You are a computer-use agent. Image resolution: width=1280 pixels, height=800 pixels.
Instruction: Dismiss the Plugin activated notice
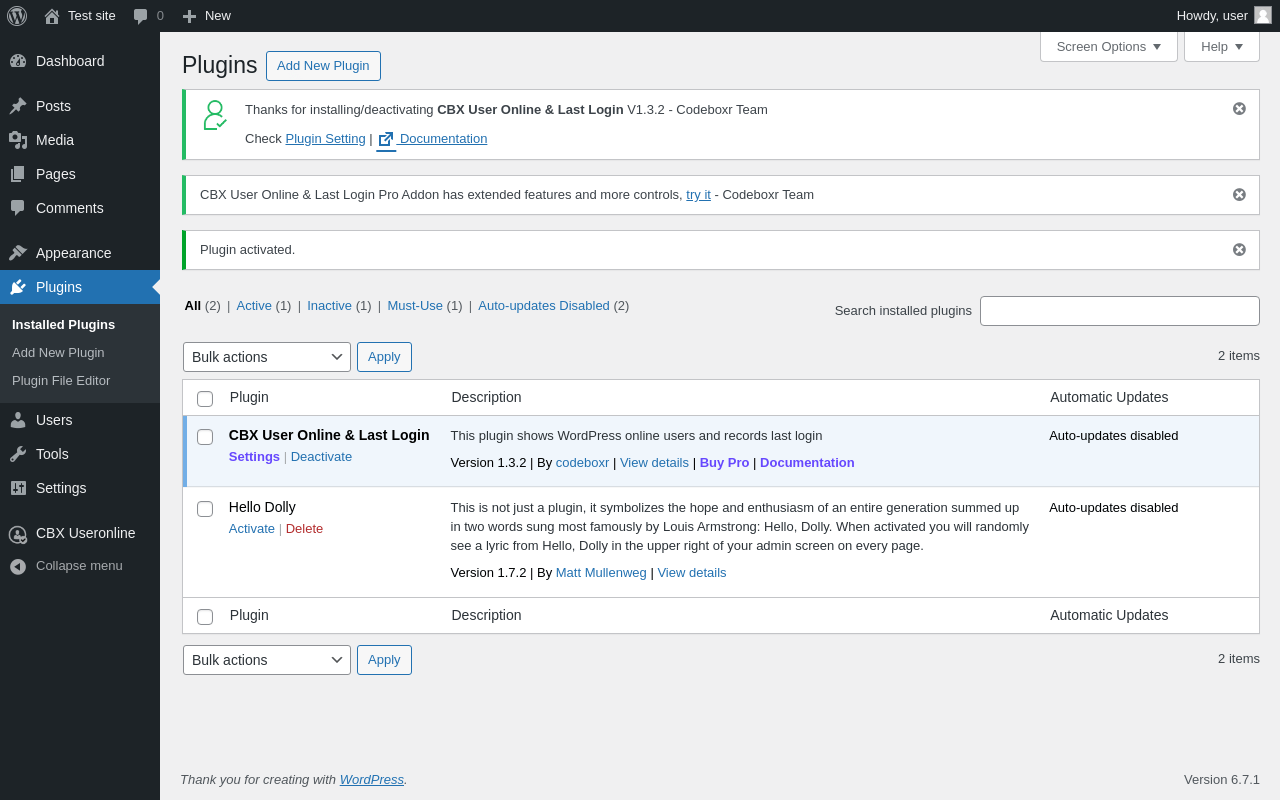click(x=1239, y=250)
